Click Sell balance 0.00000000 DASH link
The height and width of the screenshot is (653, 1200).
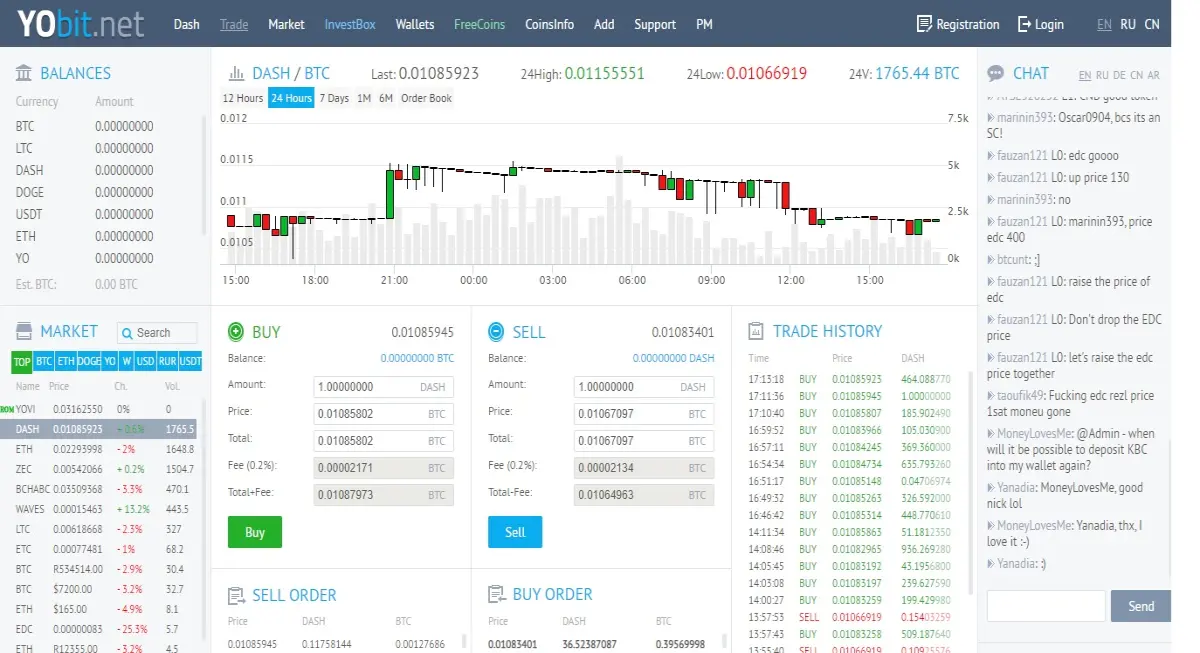tap(674, 358)
